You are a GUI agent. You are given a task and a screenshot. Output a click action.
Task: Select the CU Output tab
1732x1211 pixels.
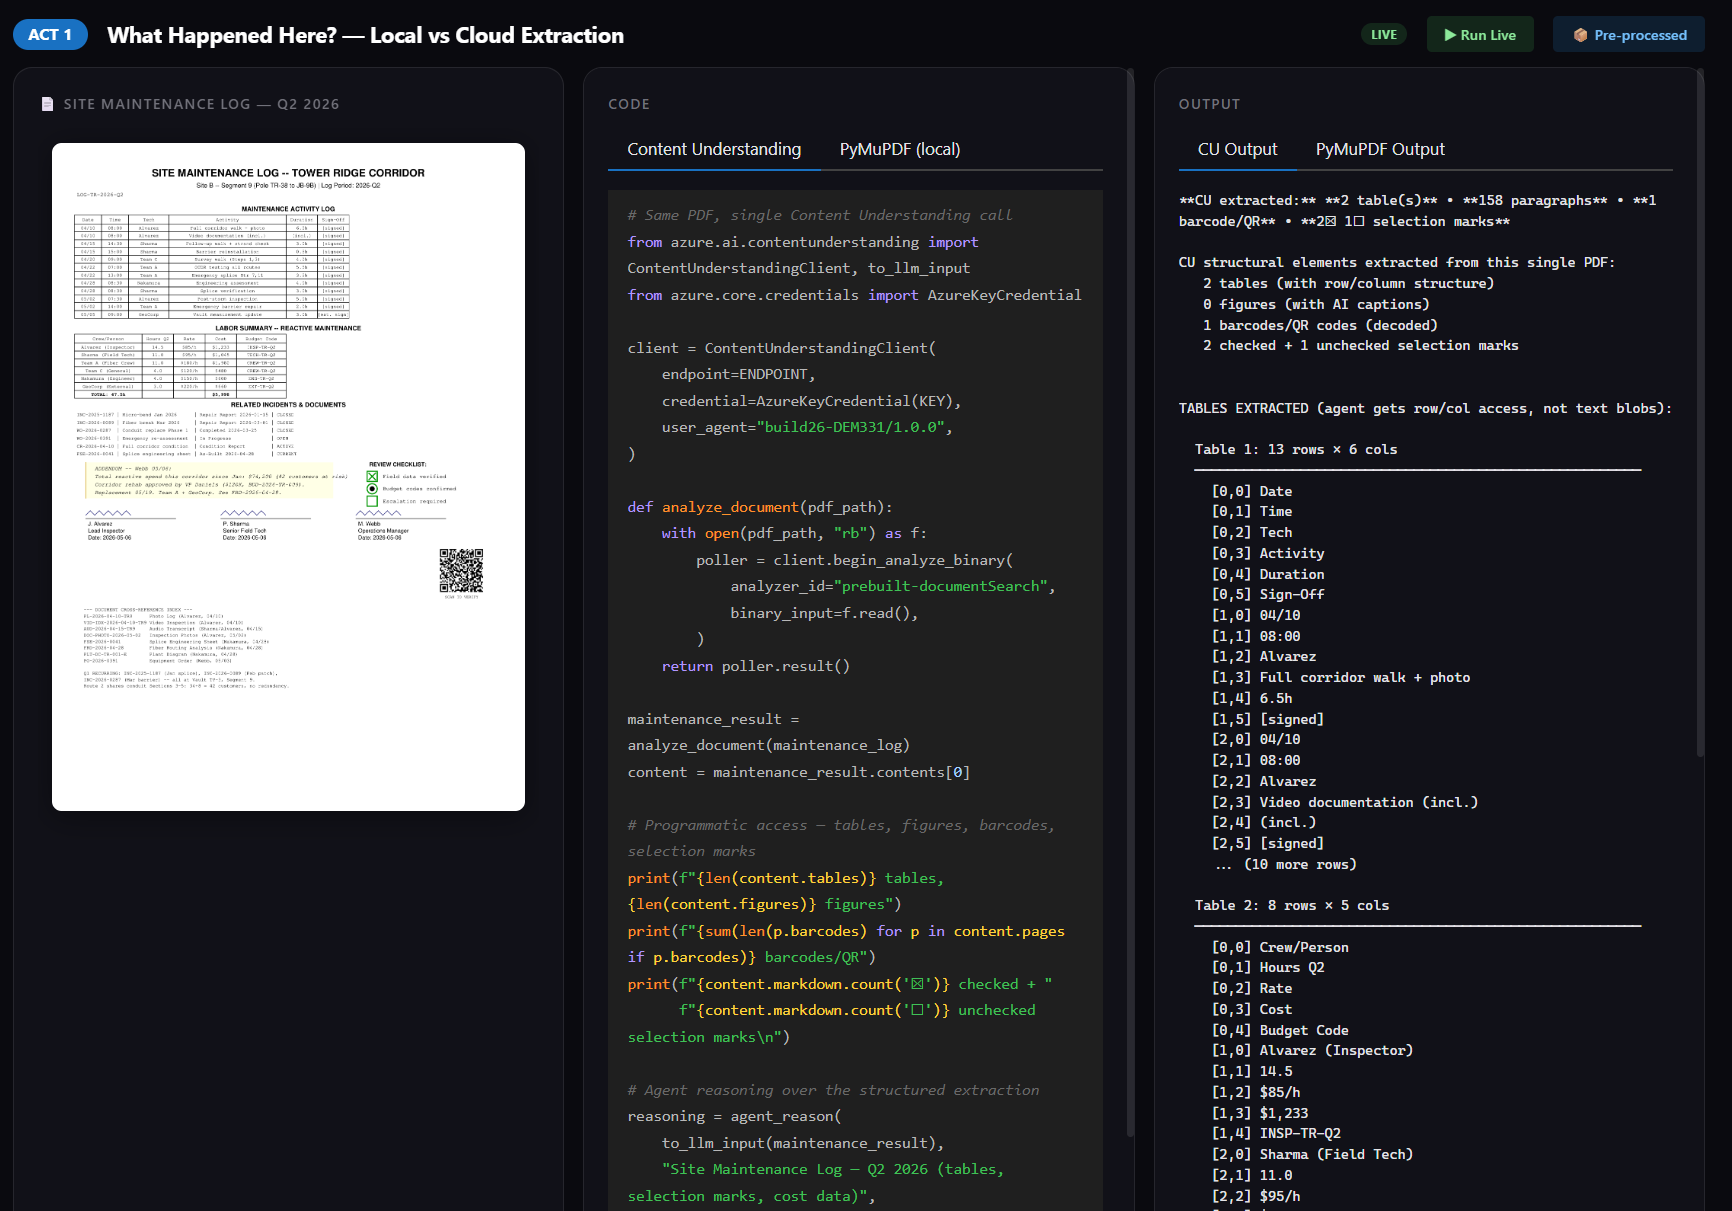1237,150
